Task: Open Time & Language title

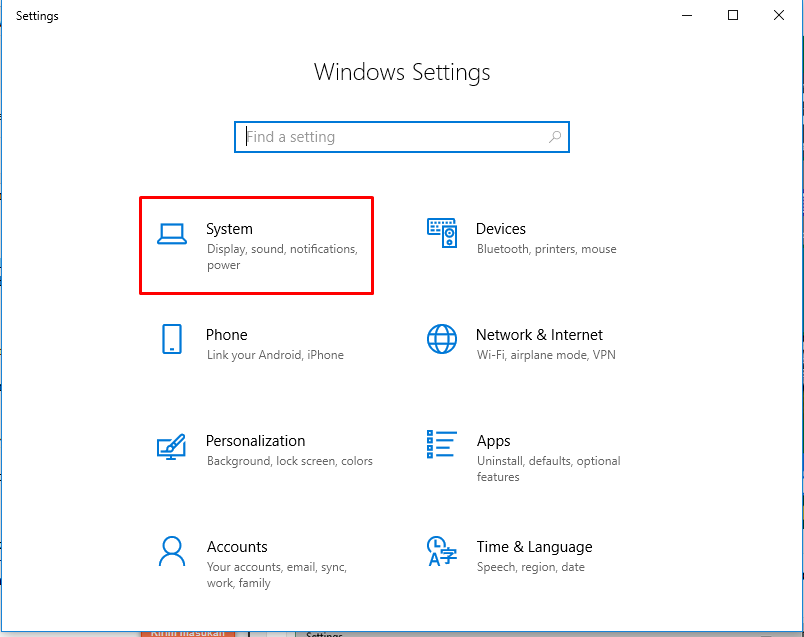Action: [x=534, y=547]
